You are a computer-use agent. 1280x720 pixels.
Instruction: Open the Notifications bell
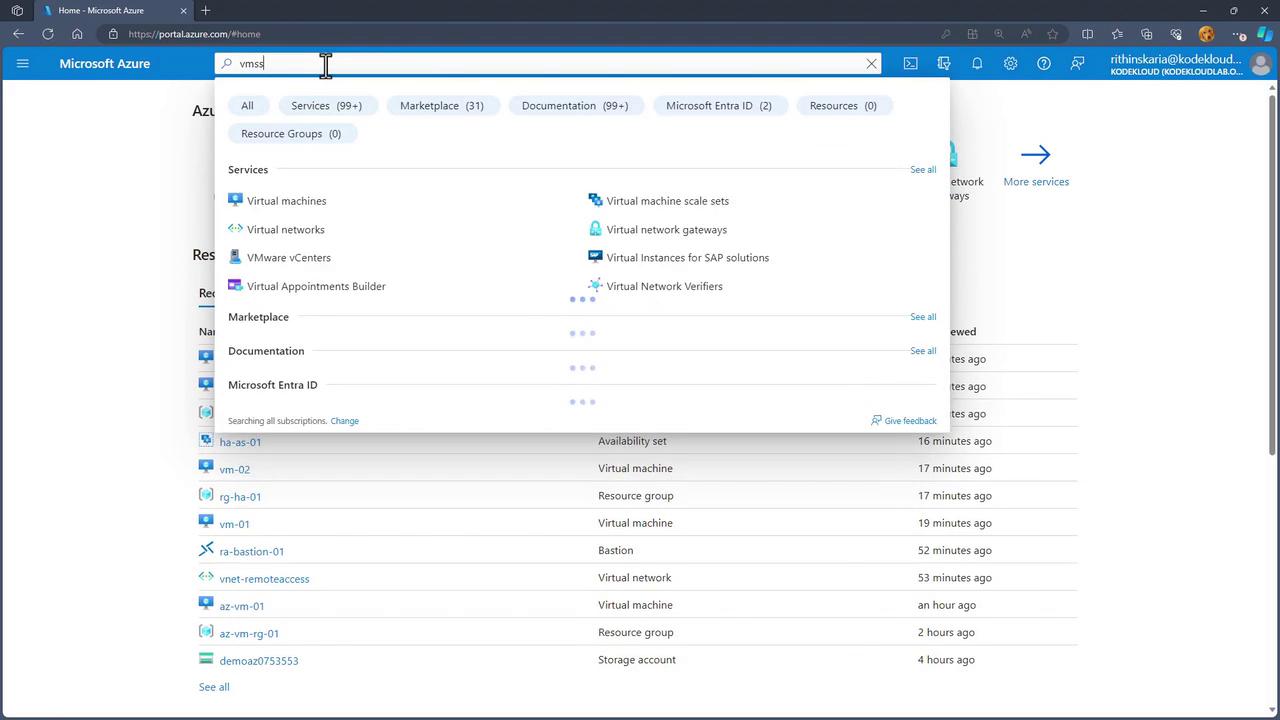tap(977, 63)
